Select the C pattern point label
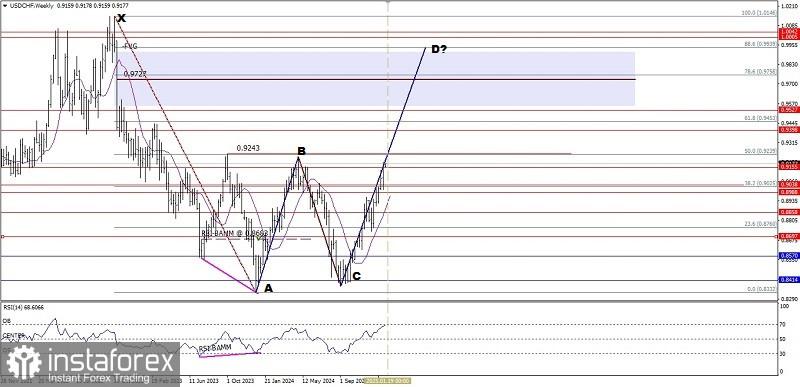The image size is (800, 387). [x=357, y=276]
